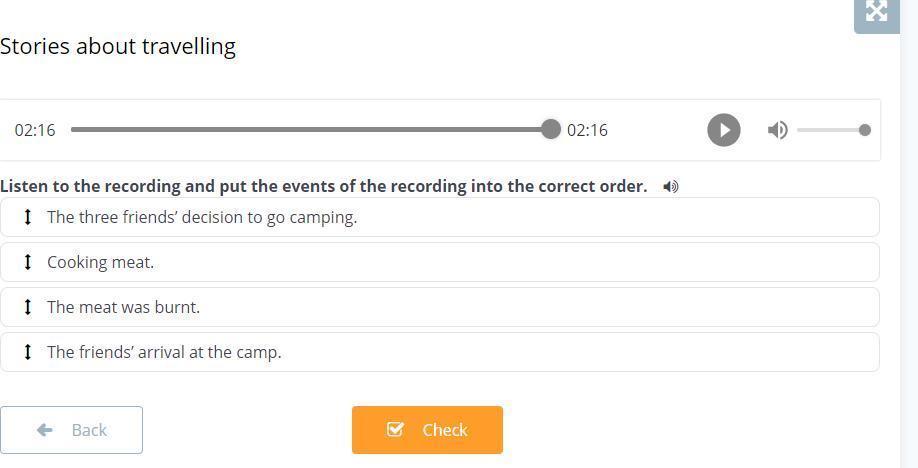This screenshot has height=468, width=918.
Task: Select 'The meat was burnt.' item
Action: point(123,307)
